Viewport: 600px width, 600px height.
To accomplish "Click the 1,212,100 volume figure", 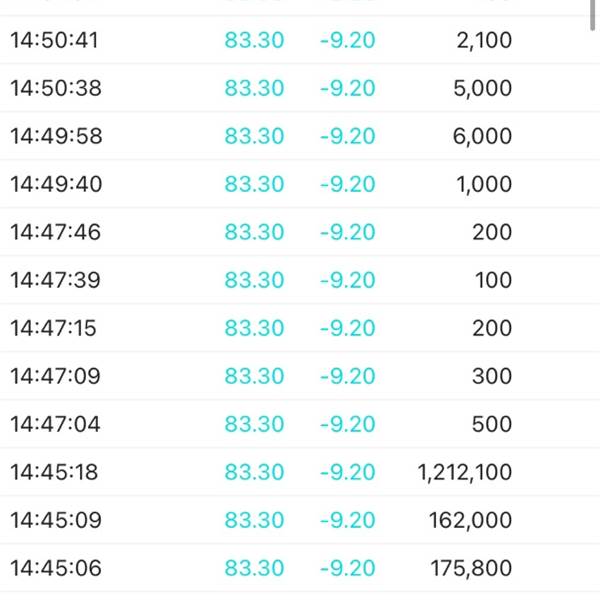I will (465, 472).
